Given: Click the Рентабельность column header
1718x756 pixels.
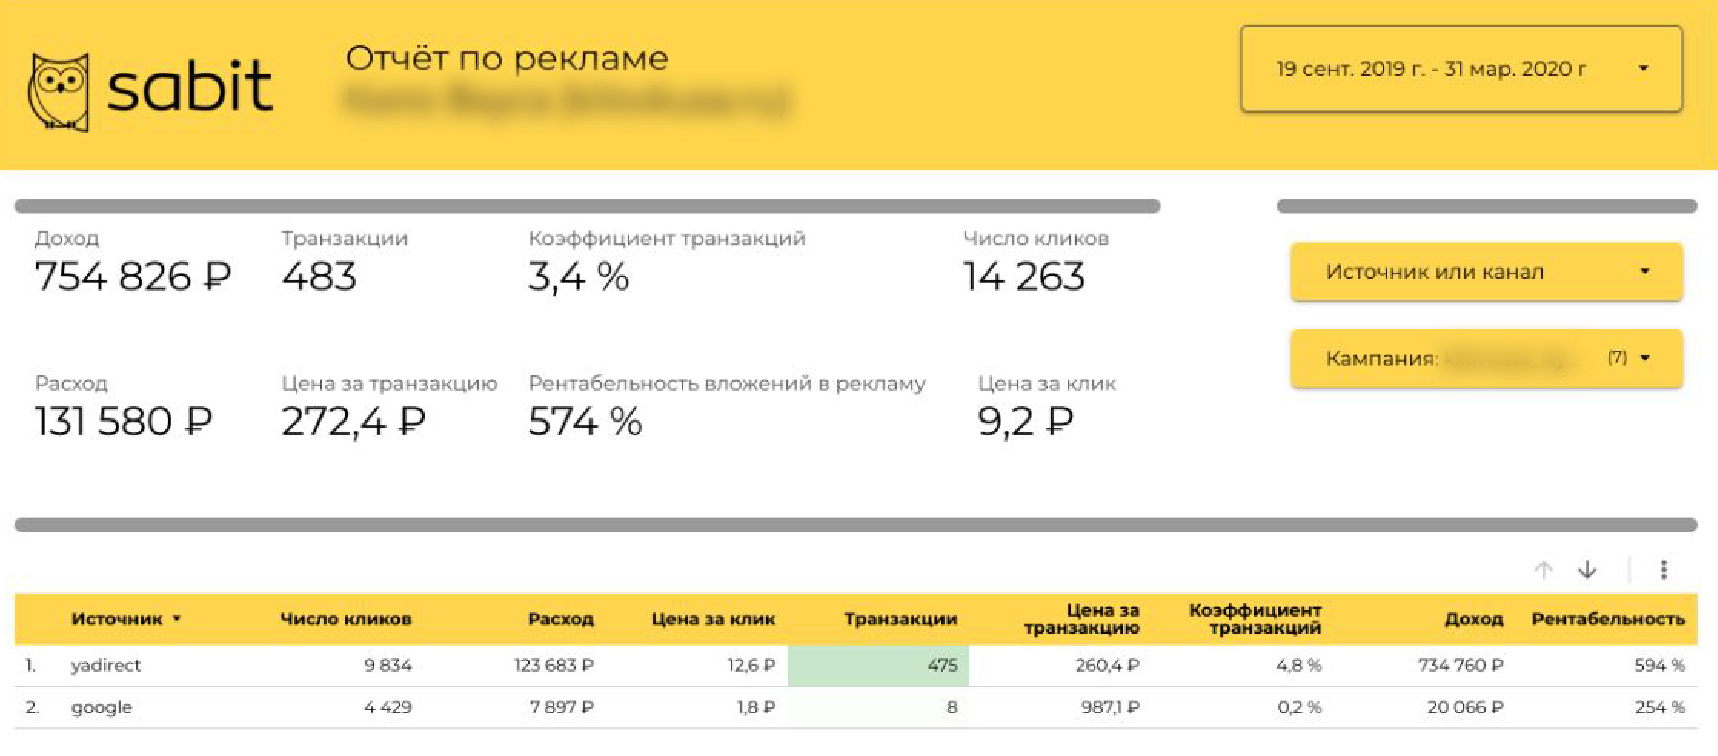Looking at the screenshot, I should tap(1607, 619).
